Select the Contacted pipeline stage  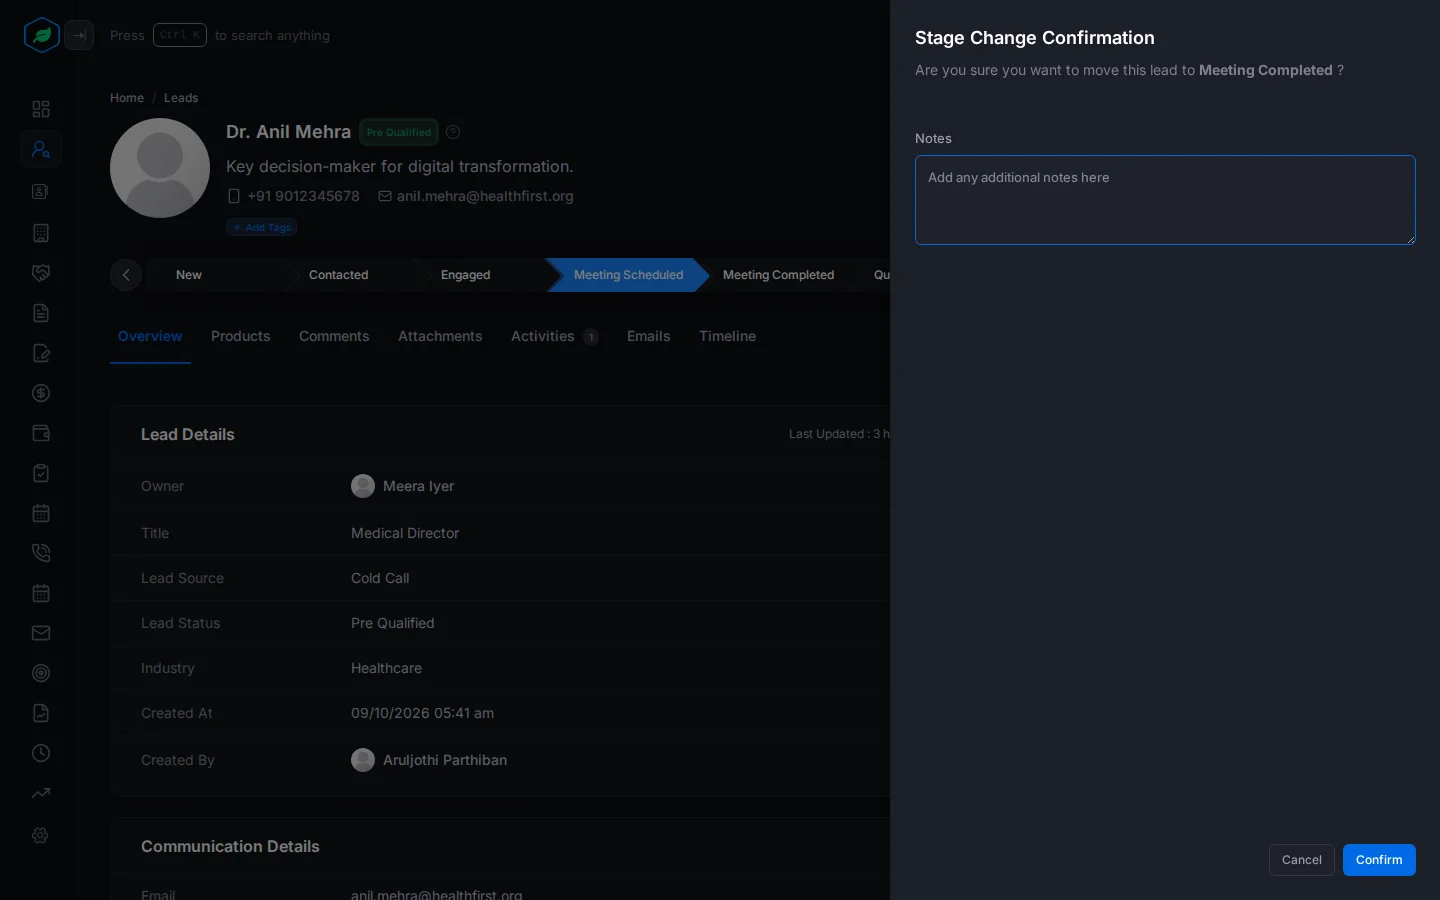point(339,275)
